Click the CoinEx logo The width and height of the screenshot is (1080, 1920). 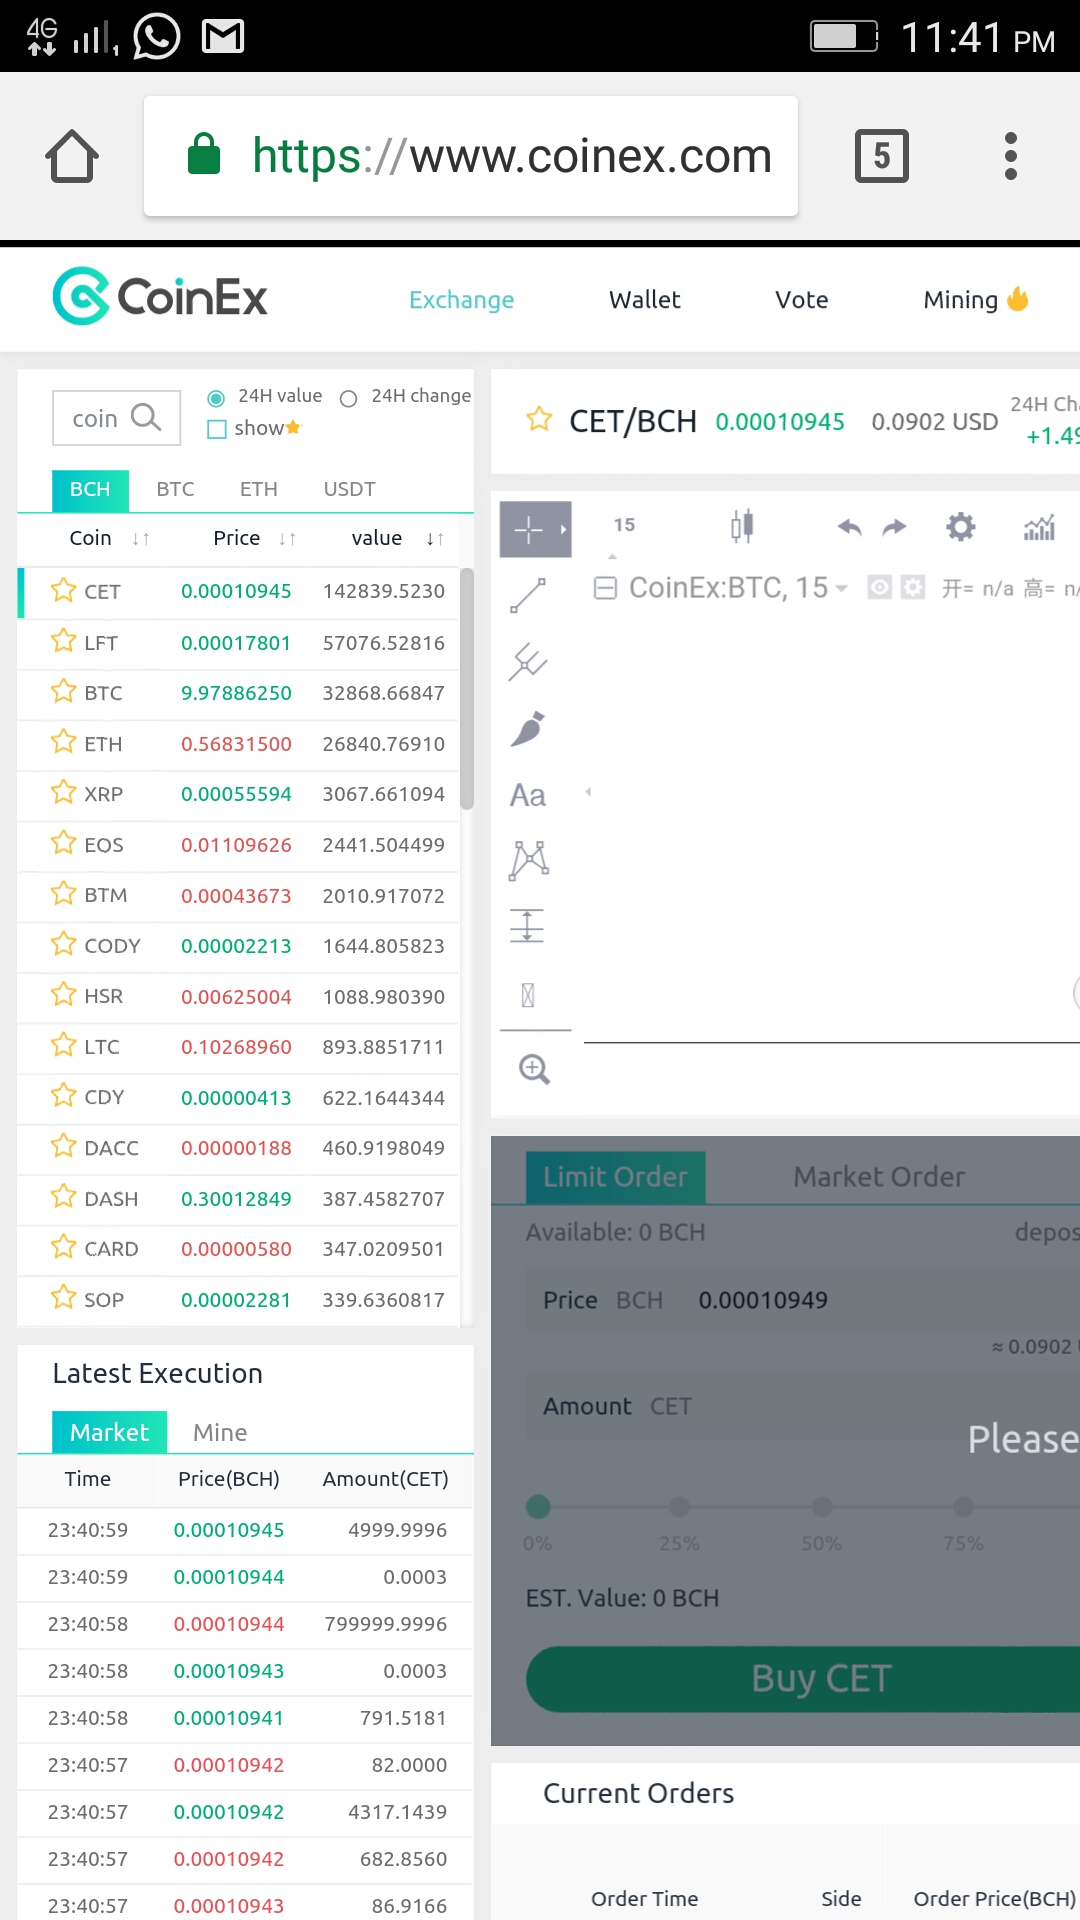[160, 296]
